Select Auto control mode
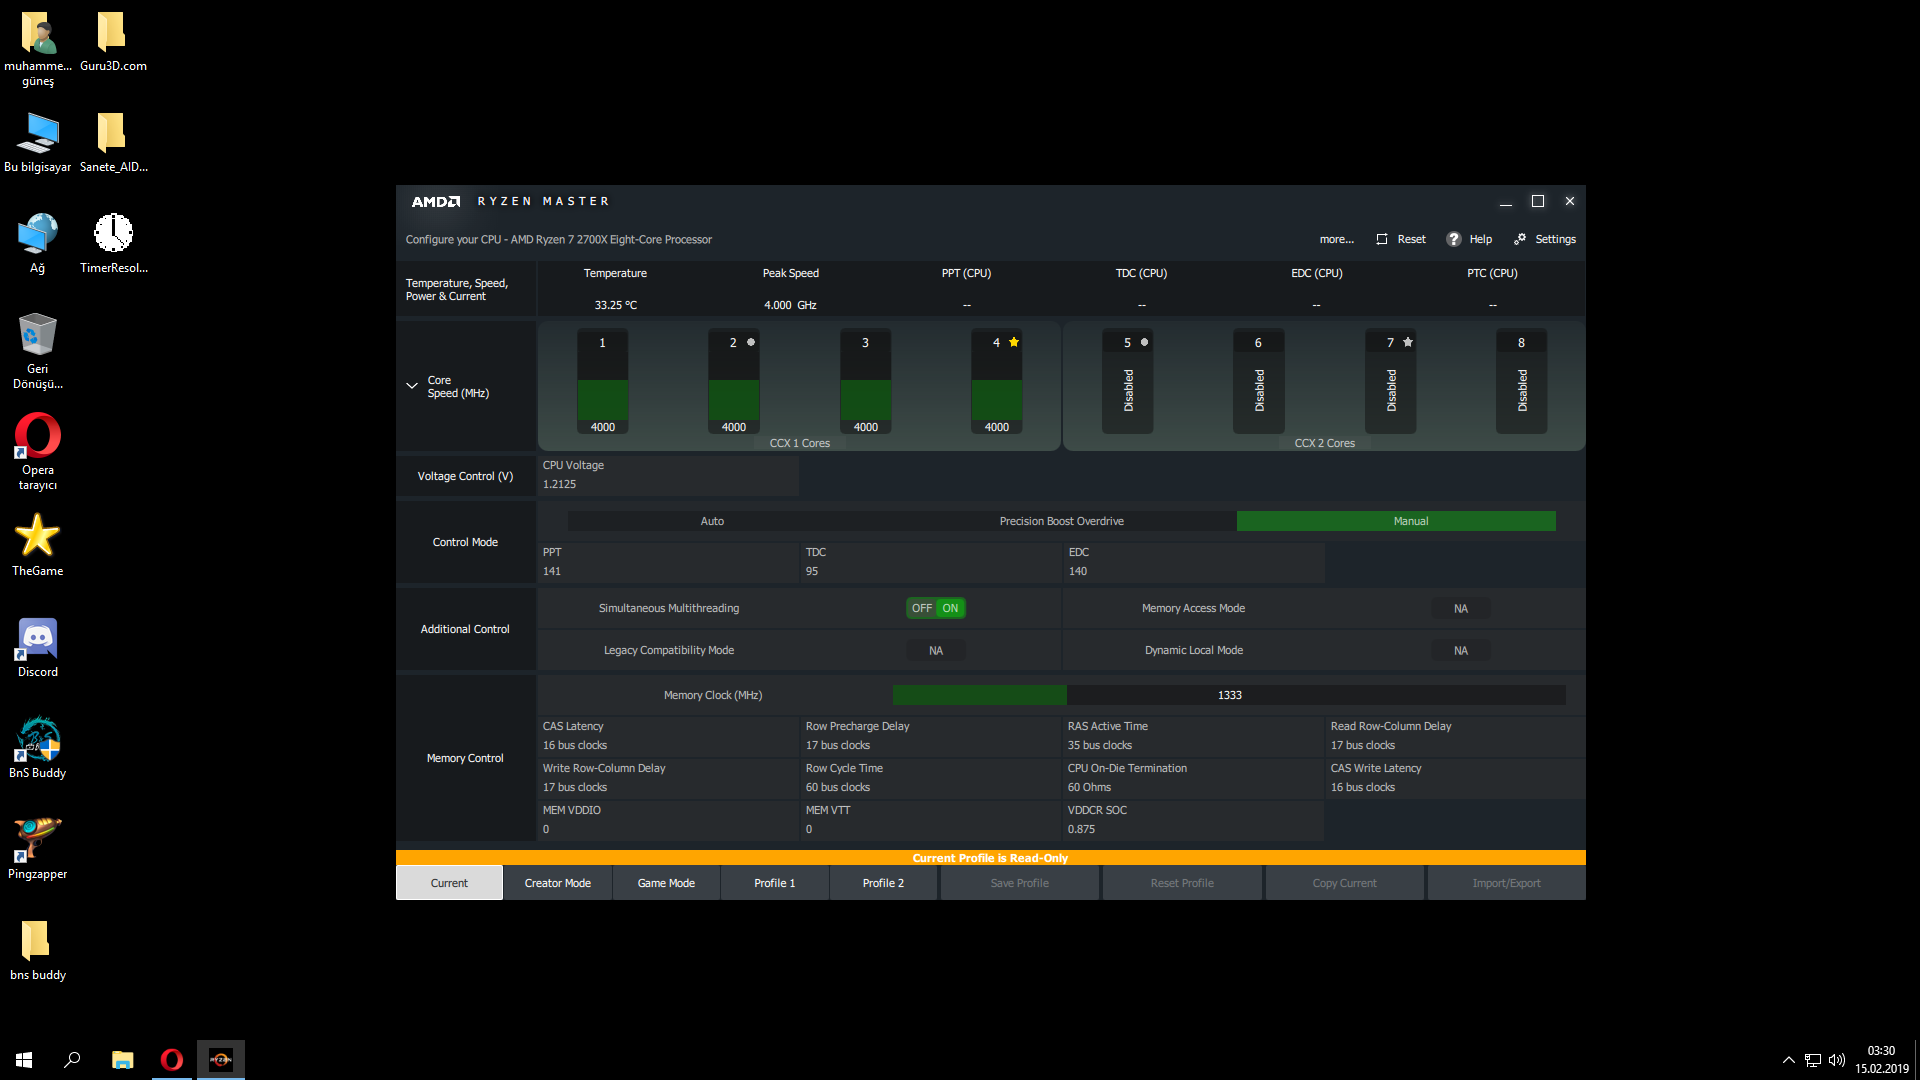The image size is (1920, 1080). 712,521
